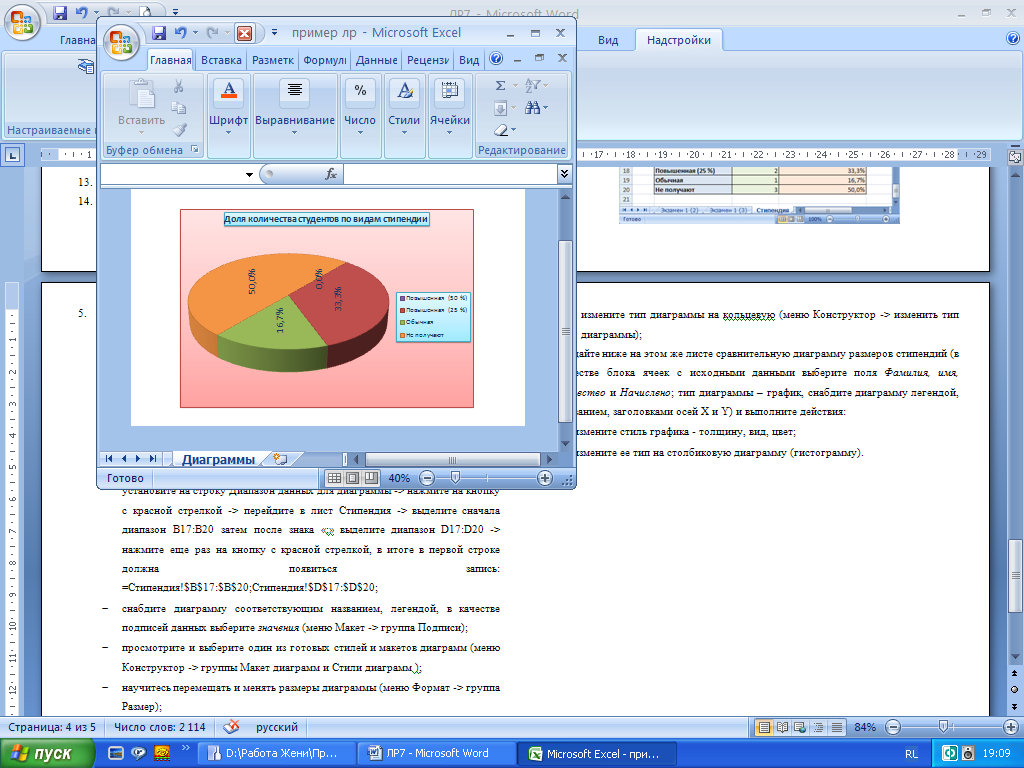Expand the Шрифт group dropdown

(x=228, y=133)
